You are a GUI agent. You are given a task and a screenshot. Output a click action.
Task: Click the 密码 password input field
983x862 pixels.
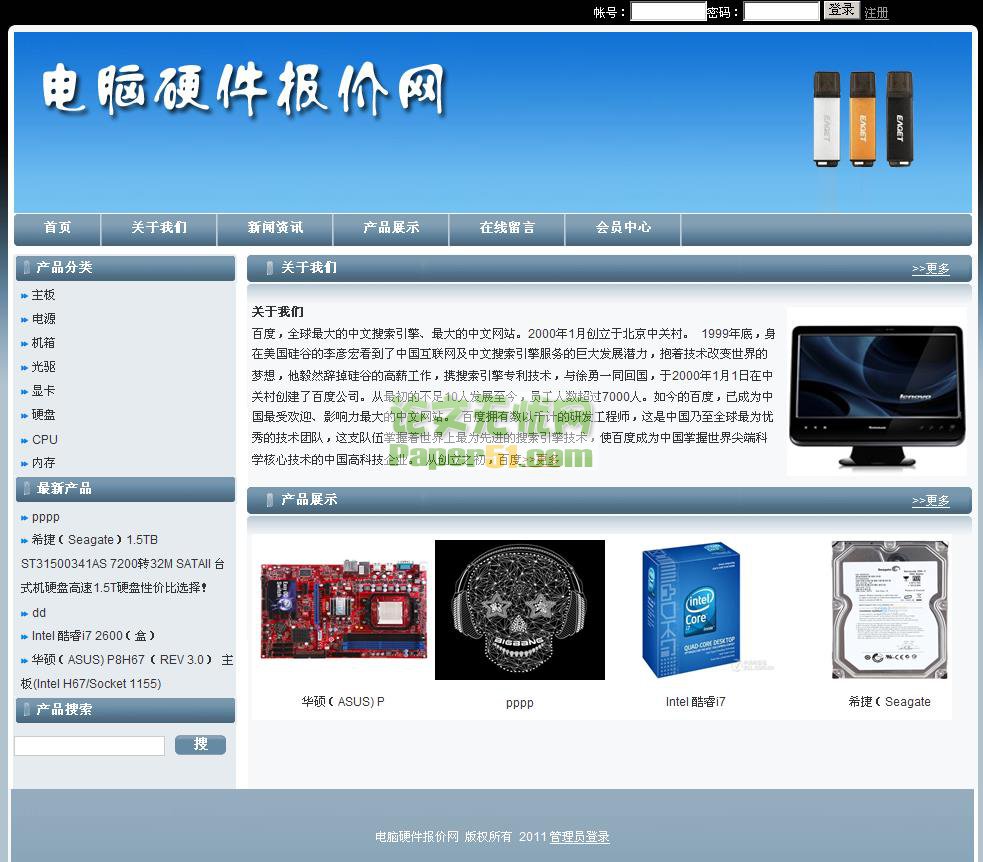[x=781, y=11]
